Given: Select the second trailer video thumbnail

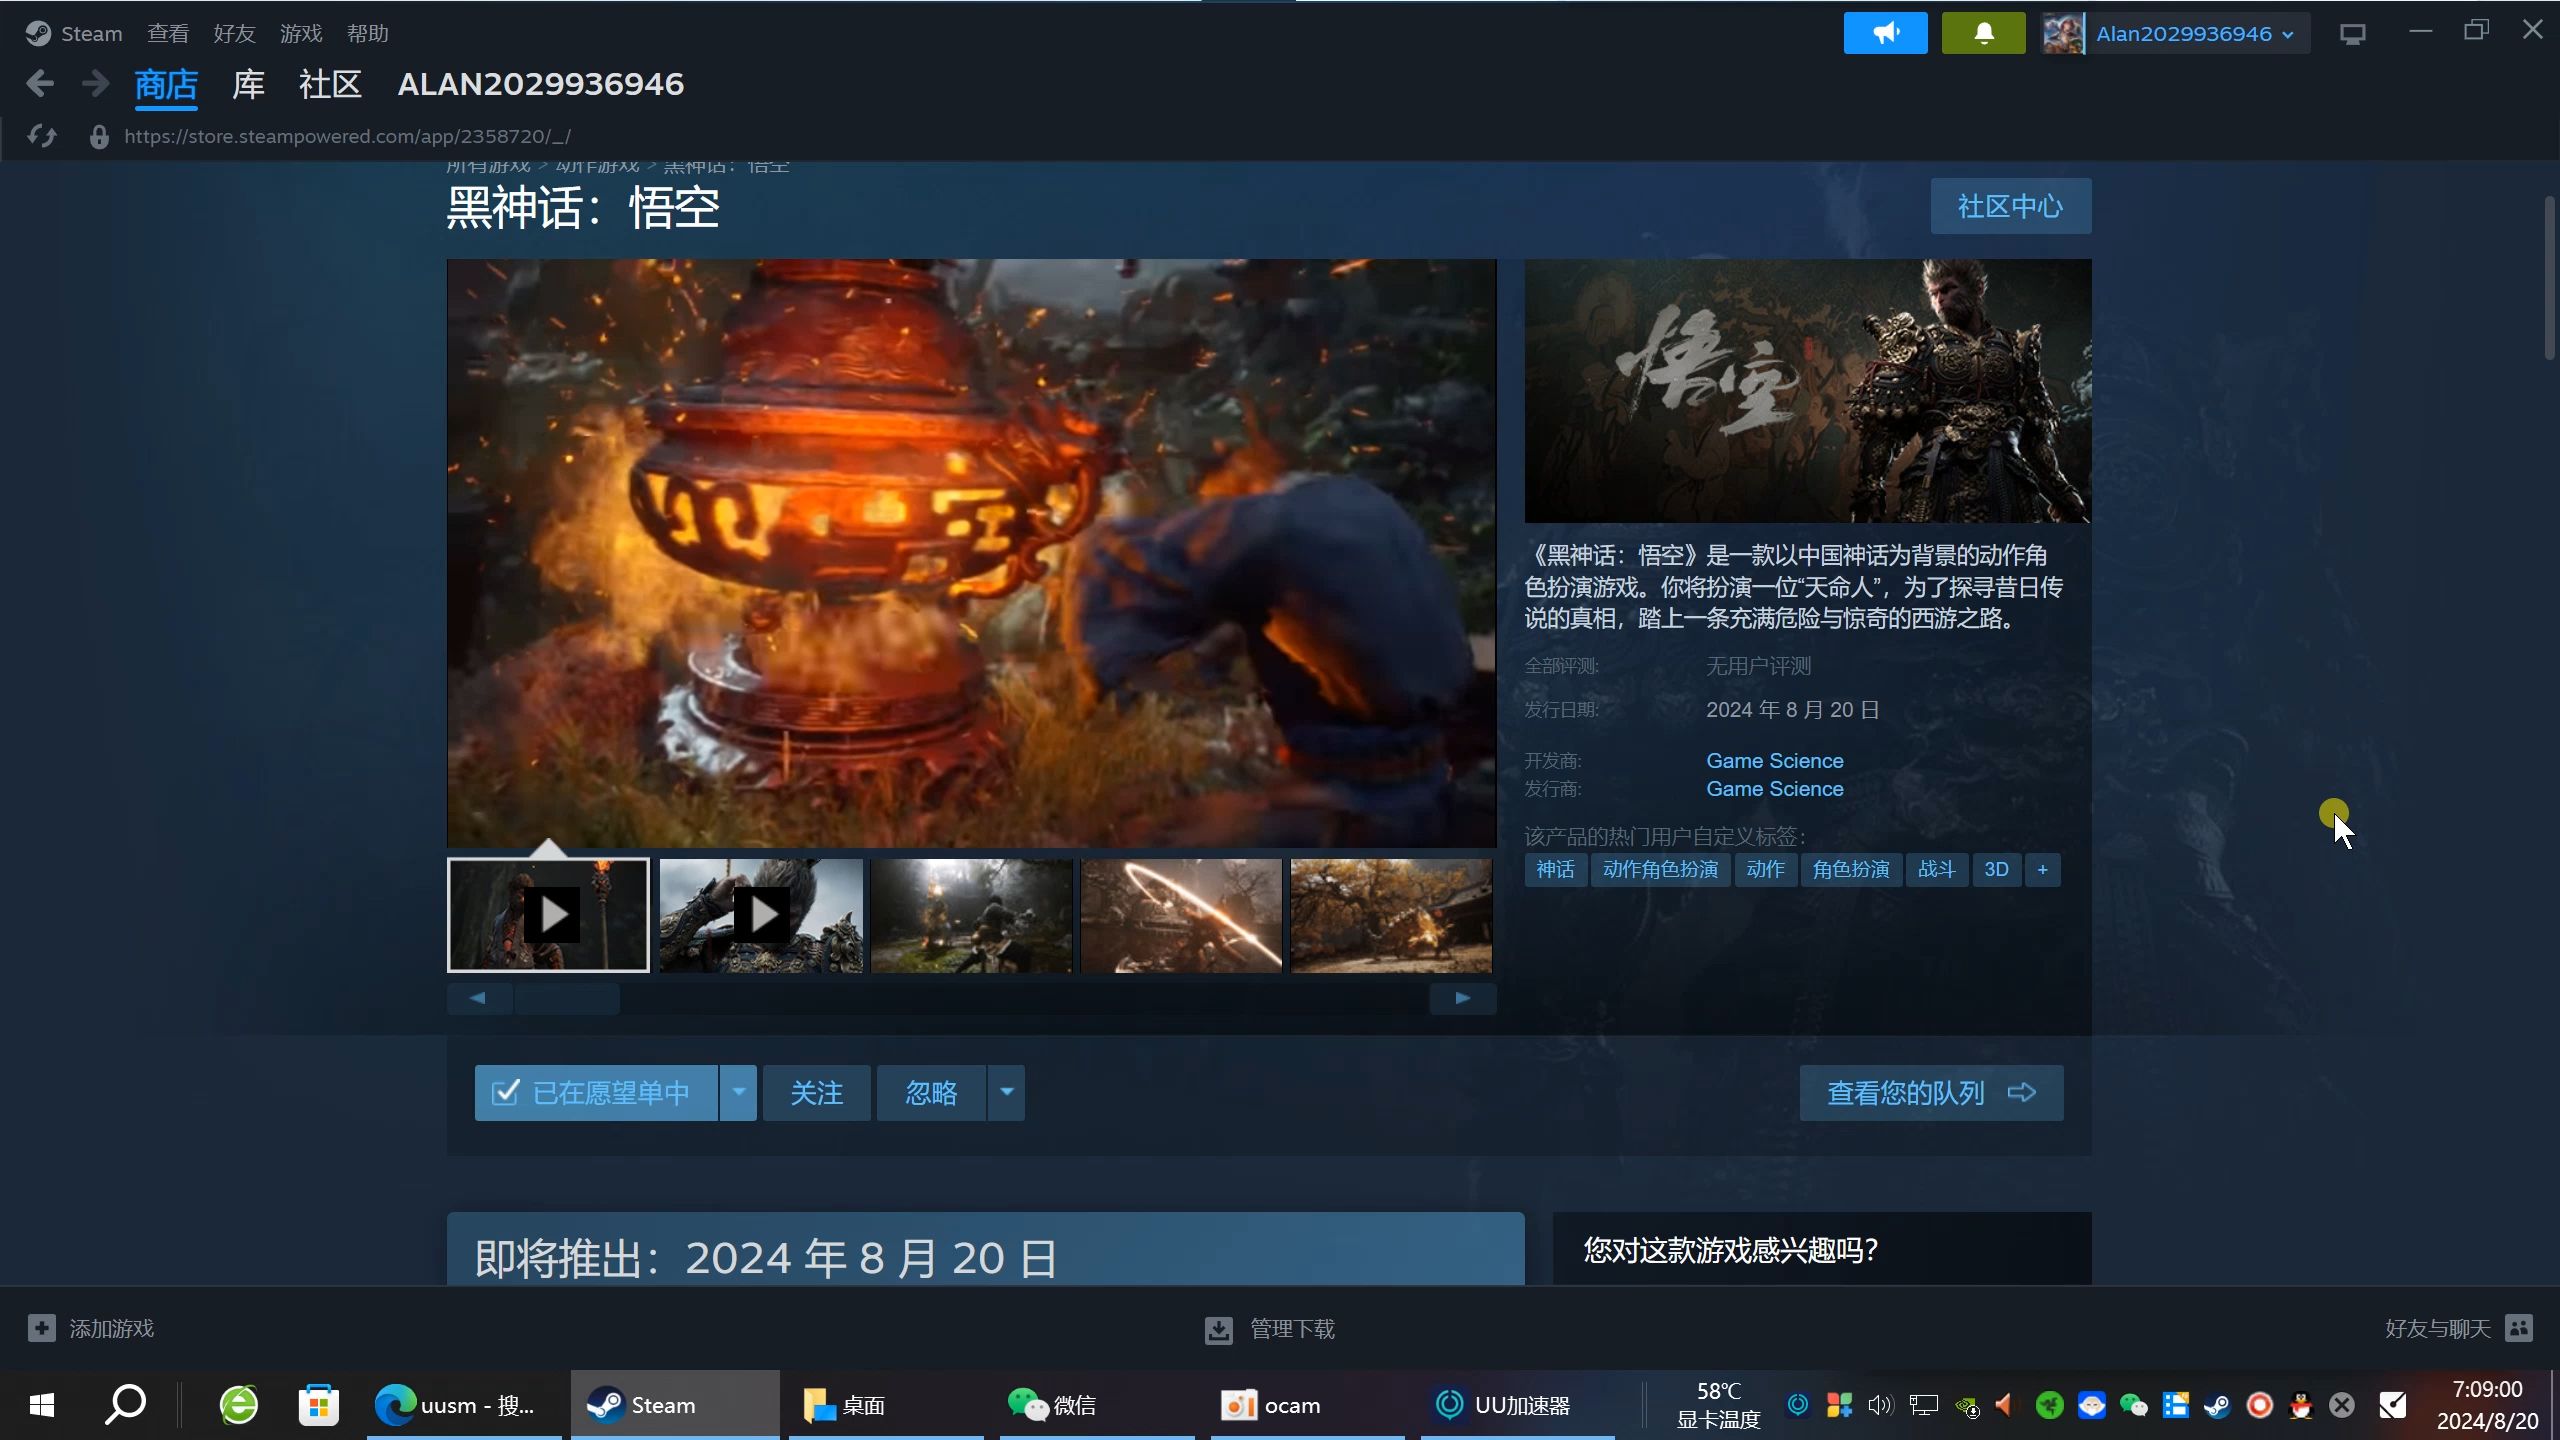Looking at the screenshot, I should [x=761, y=915].
